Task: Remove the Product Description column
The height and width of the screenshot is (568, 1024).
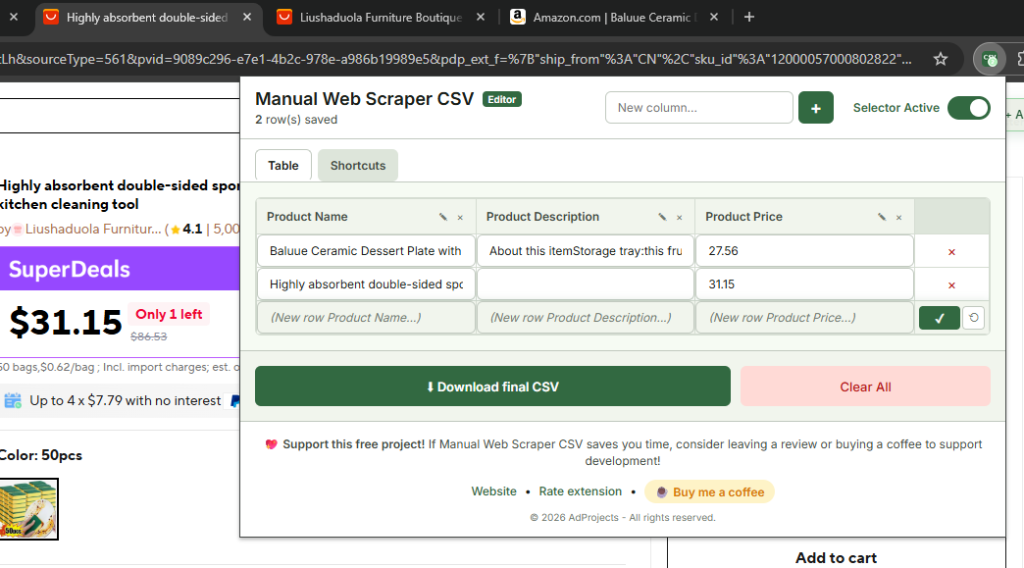Action: [680, 217]
